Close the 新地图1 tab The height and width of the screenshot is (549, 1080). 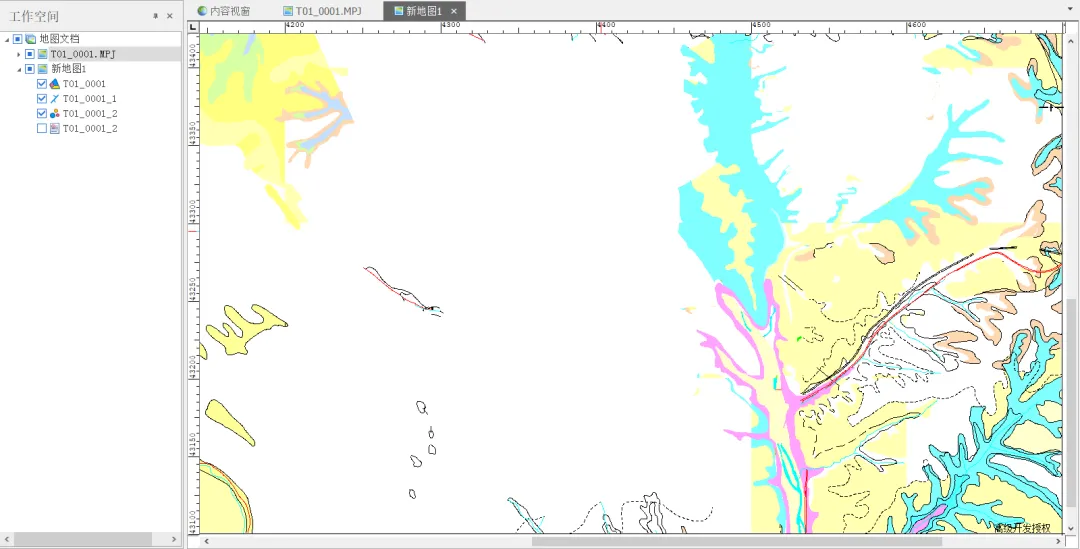tap(454, 11)
